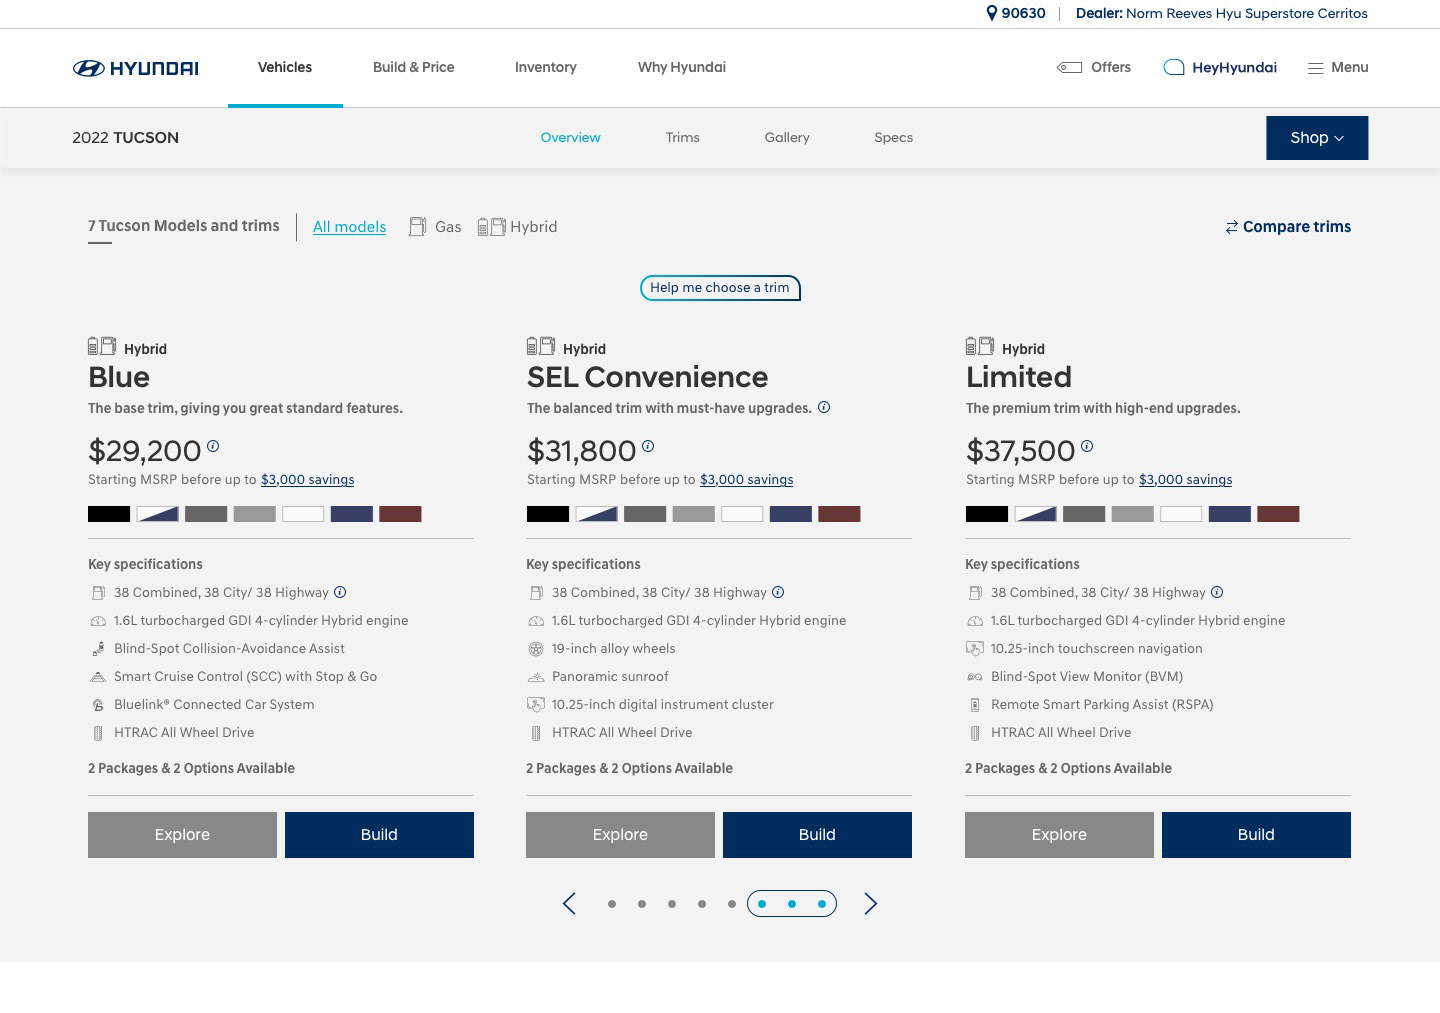Viewport: 1440px width, 1013px height.
Task: Open $3,000 savings link under Limited
Action: coord(1186,480)
